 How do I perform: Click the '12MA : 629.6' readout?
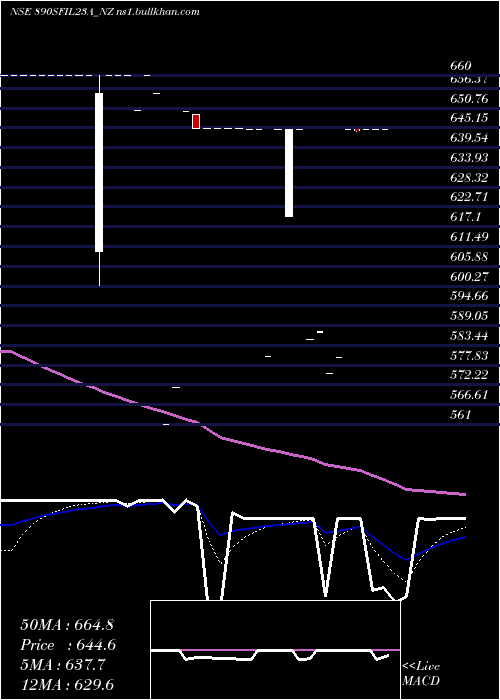pyautogui.click(x=69, y=685)
